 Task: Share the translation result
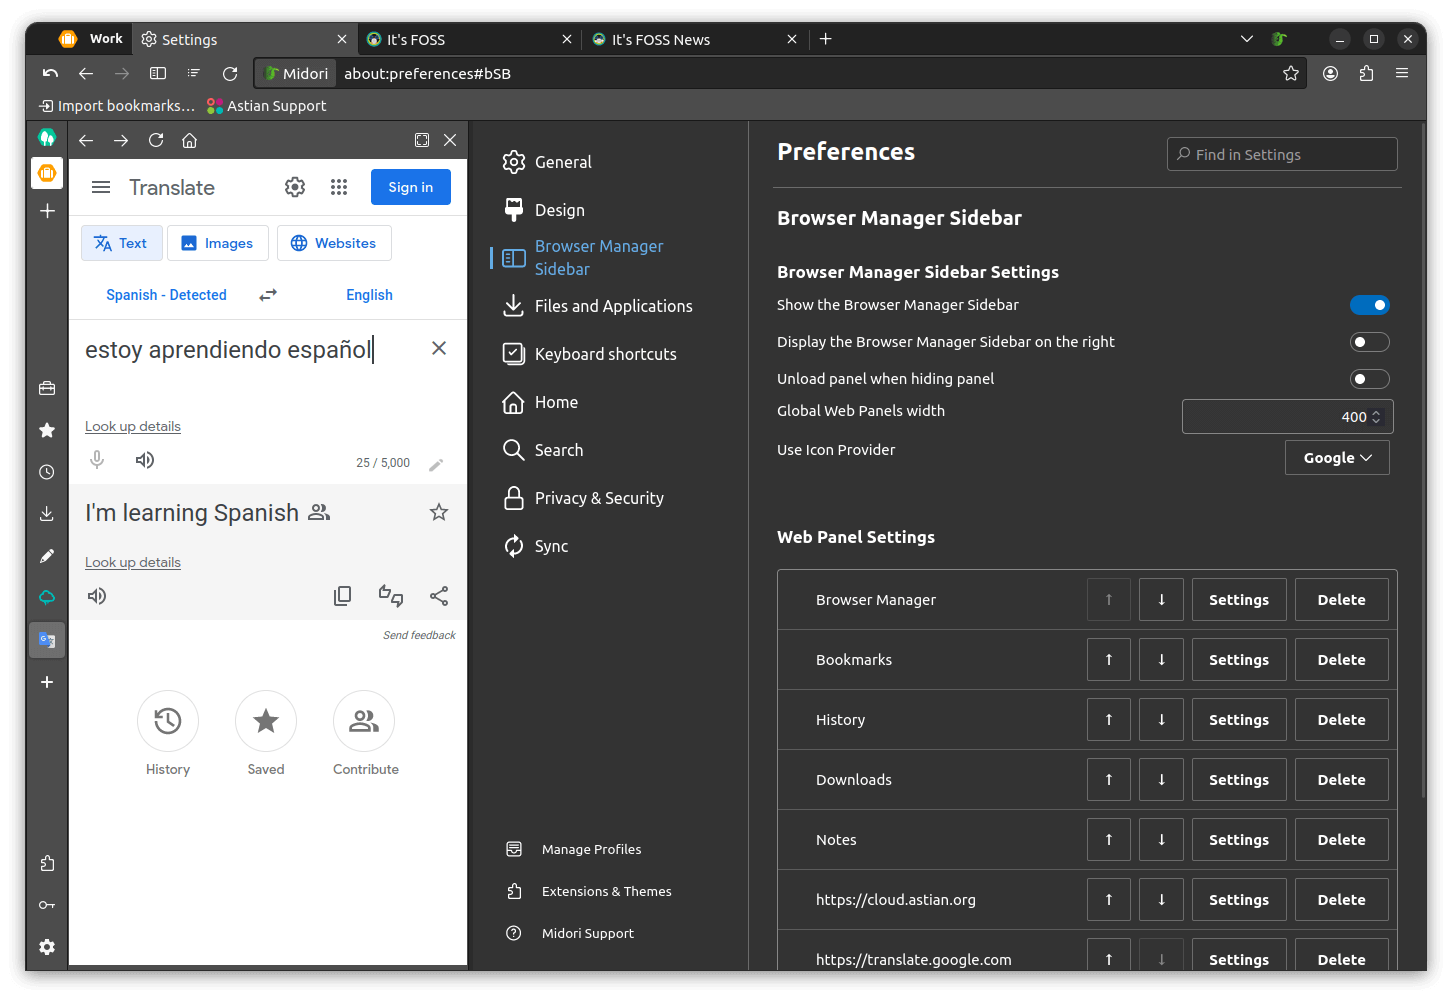point(438,595)
